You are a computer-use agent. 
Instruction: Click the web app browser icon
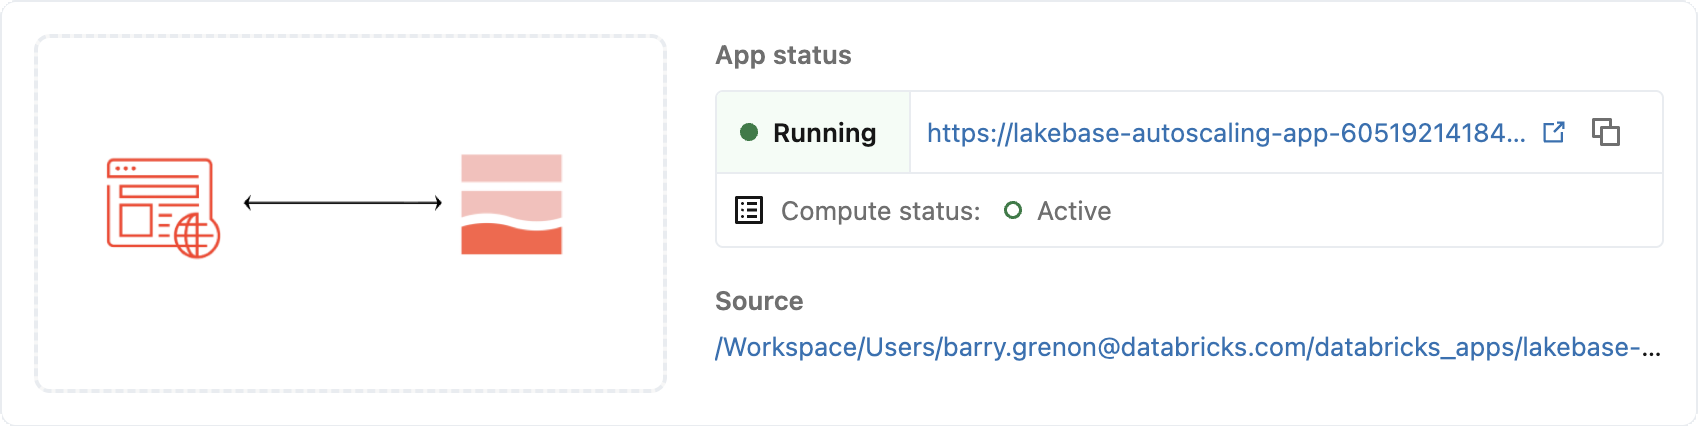tap(160, 205)
